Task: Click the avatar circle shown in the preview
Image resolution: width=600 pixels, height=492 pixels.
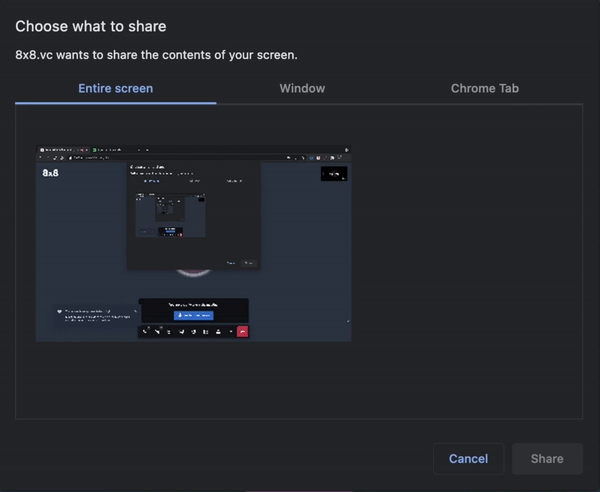Action: (x=193, y=272)
